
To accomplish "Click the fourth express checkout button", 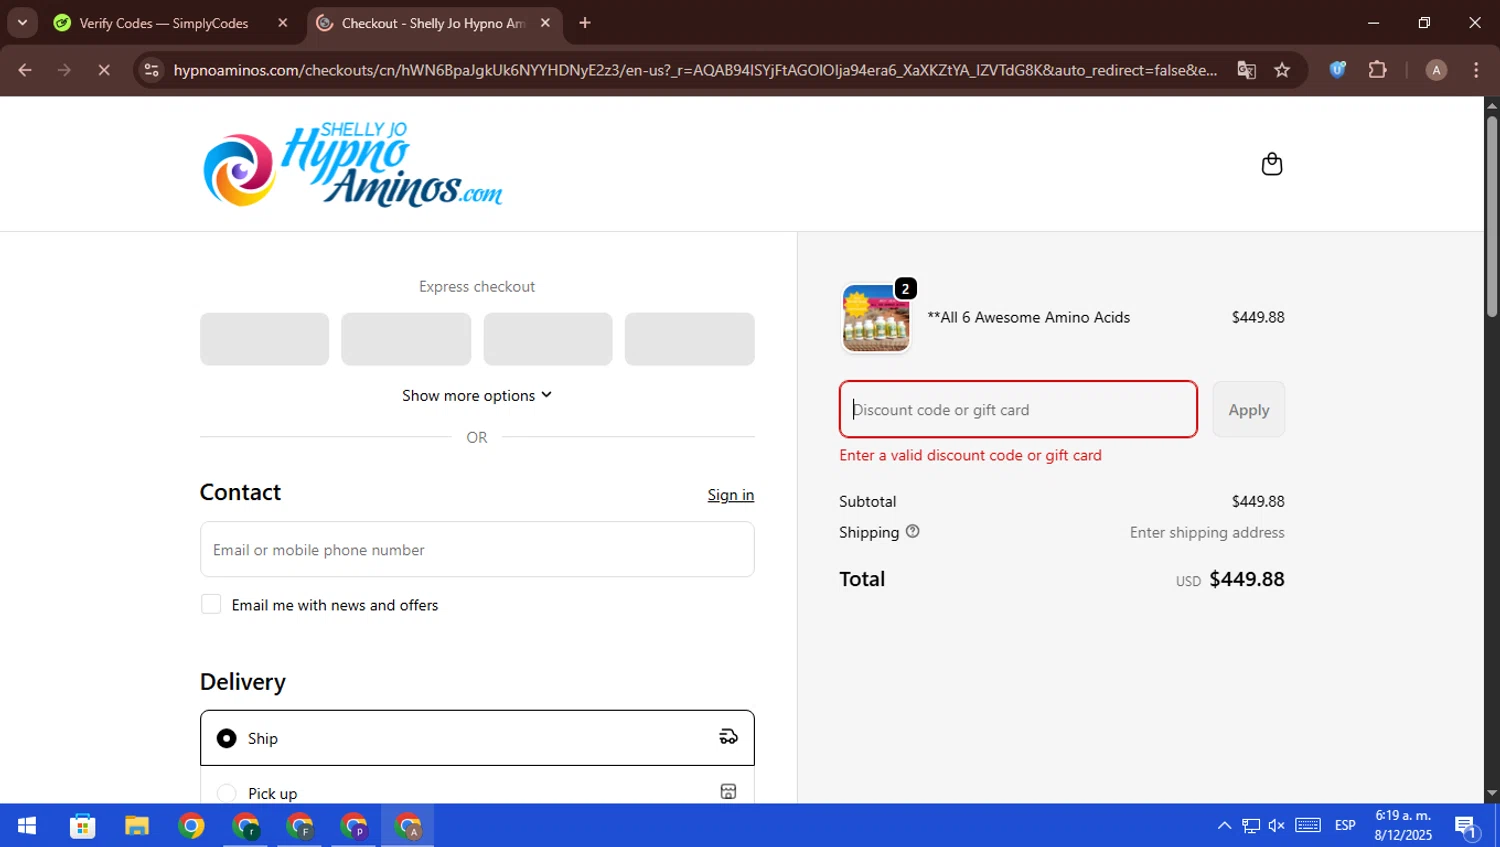I will coord(690,339).
